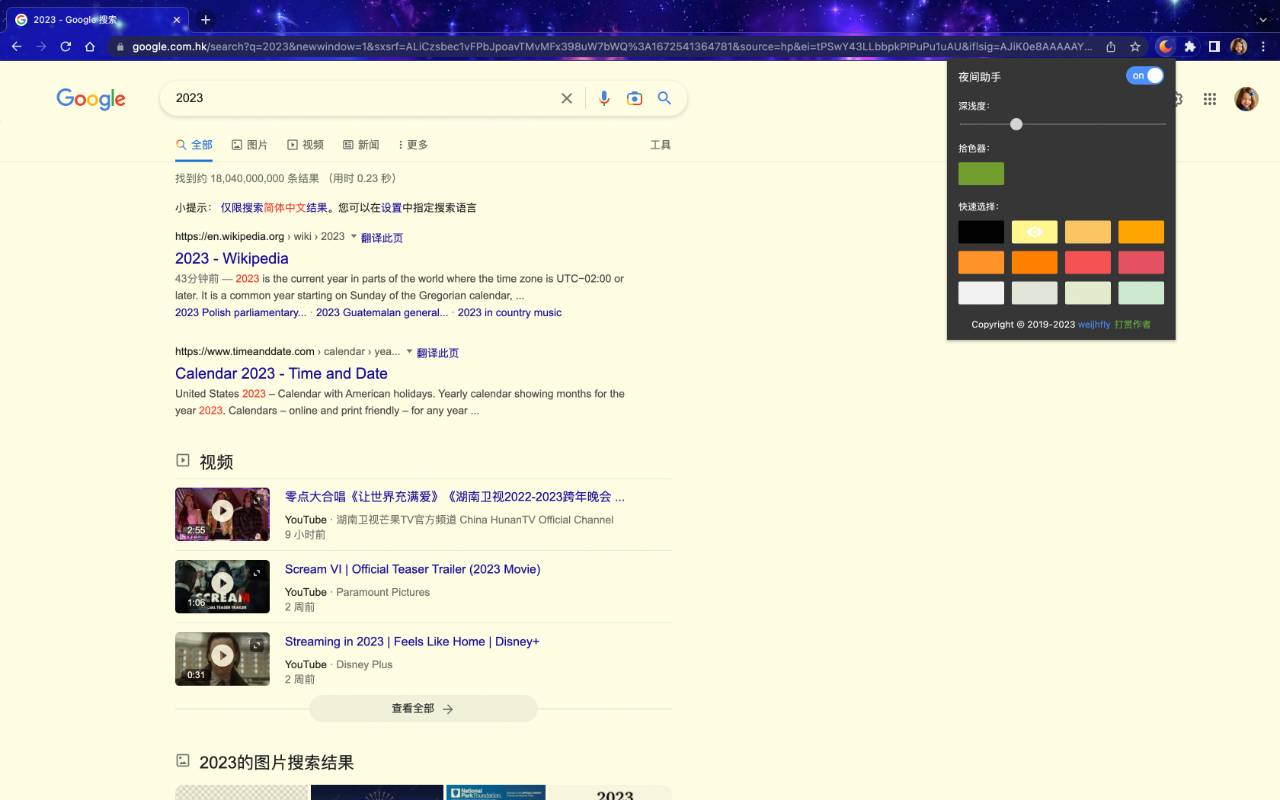Open Scream VI Official Teaser Trailer link
This screenshot has height=800, width=1280.
coord(412,569)
